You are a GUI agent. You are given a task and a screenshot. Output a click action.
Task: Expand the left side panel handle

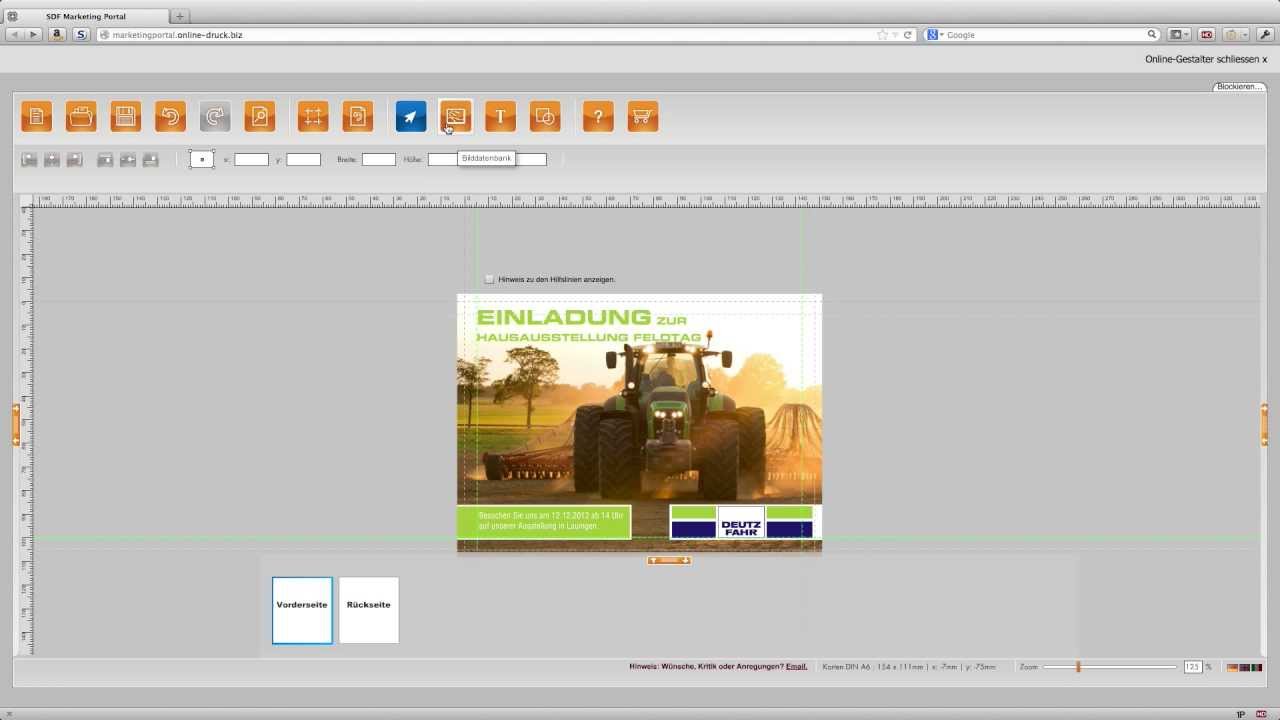pyautogui.click(x=16, y=424)
